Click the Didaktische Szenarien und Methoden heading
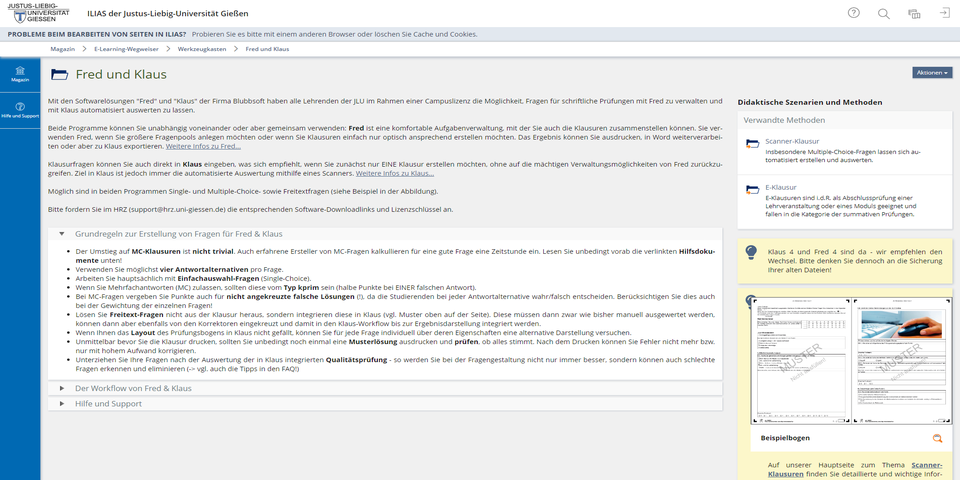The image size is (960, 480). (810, 102)
